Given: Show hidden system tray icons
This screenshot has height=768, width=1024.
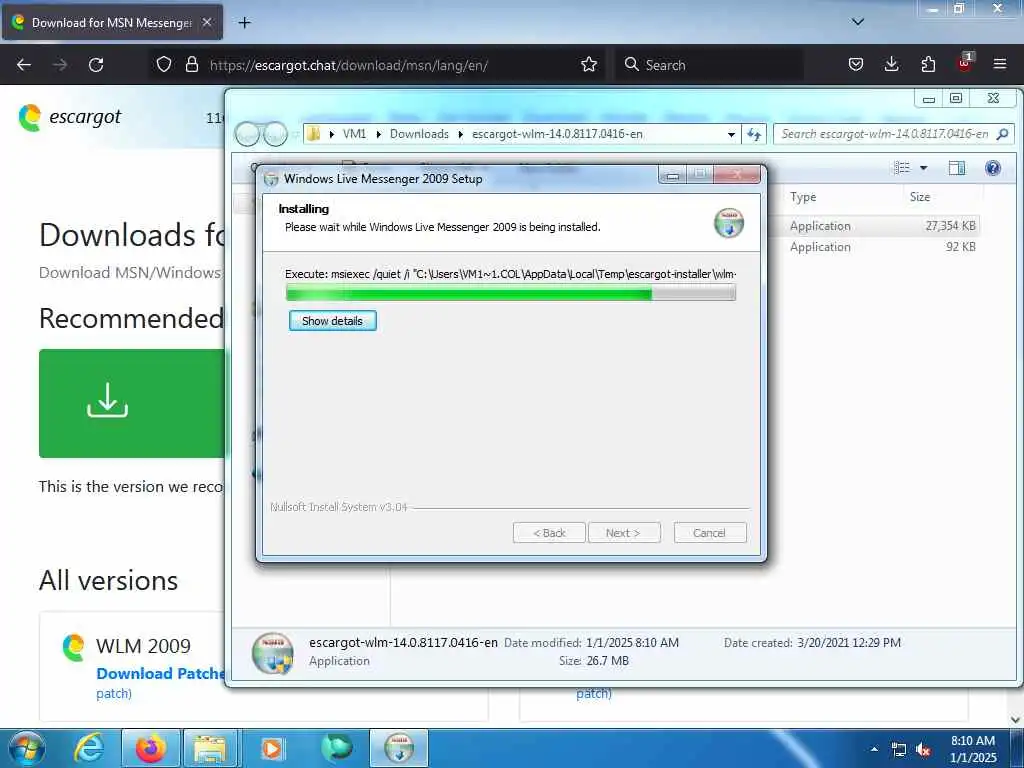Looking at the screenshot, I should tap(874, 749).
